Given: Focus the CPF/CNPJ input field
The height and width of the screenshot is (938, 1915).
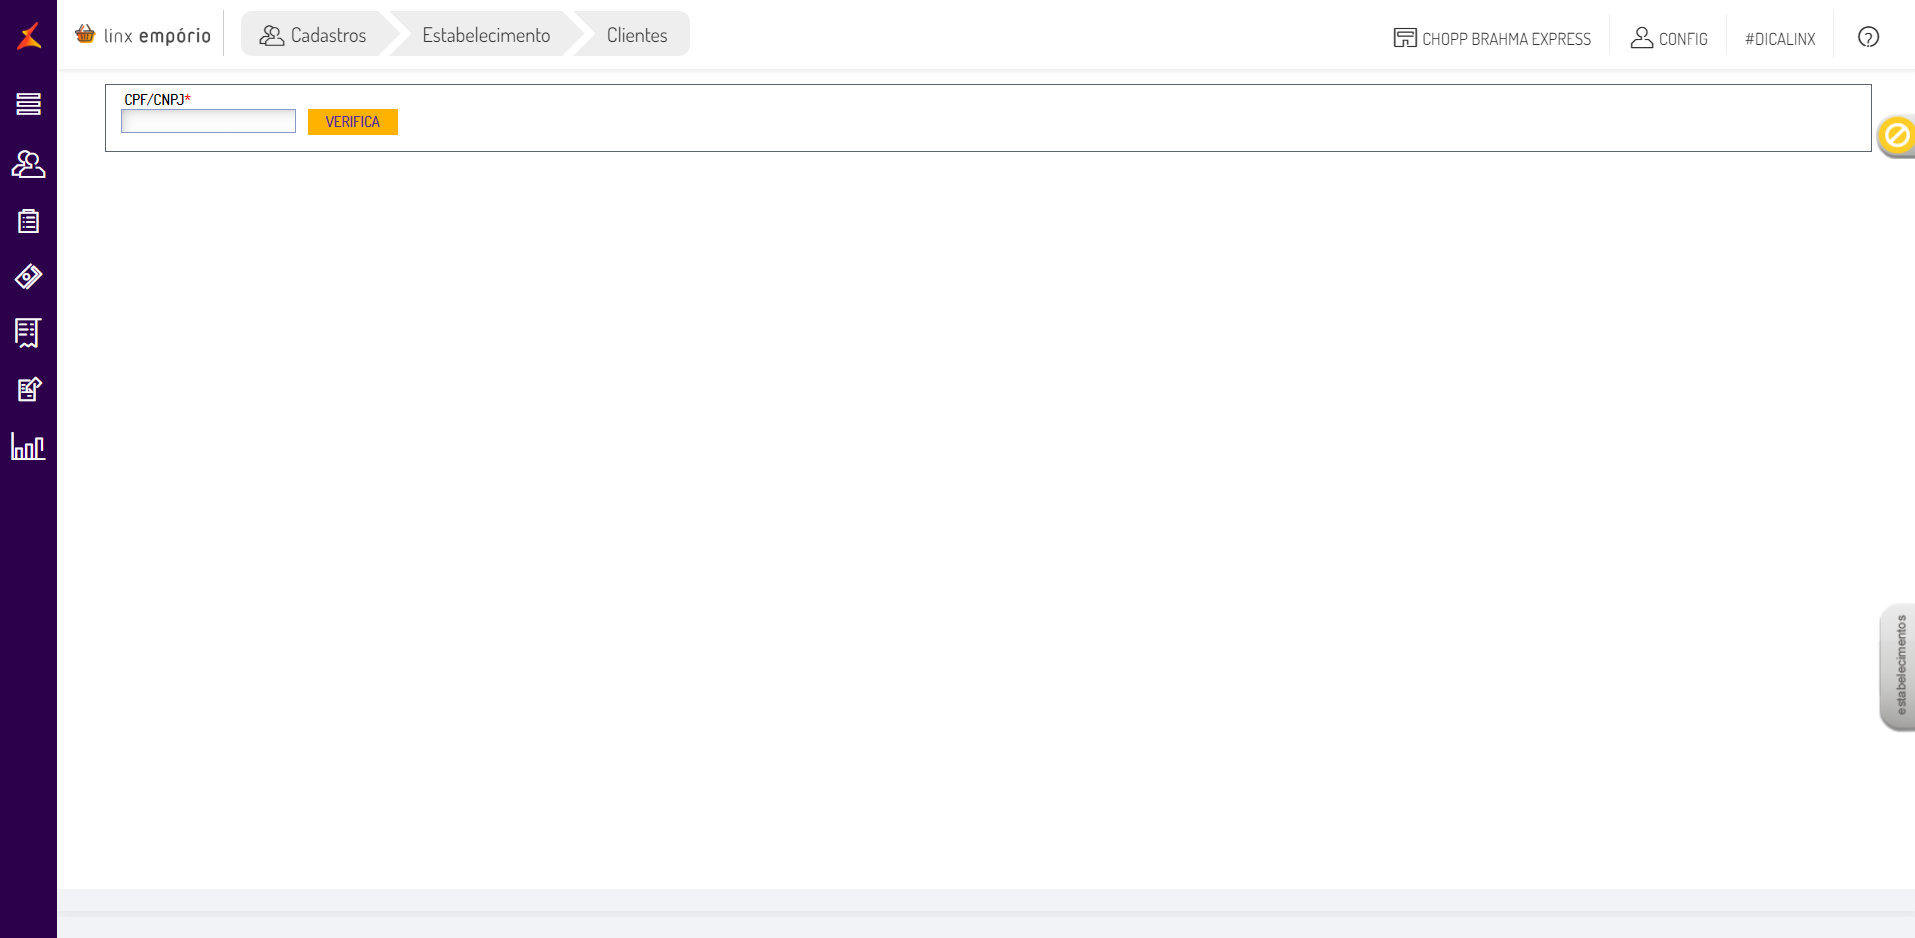Looking at the screenshot, I should 208,121.
